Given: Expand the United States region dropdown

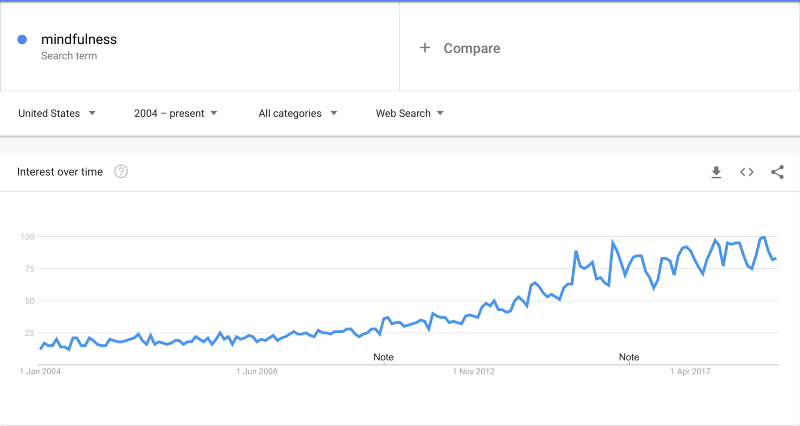Looking at the screenshot, I should click(57, 113).
